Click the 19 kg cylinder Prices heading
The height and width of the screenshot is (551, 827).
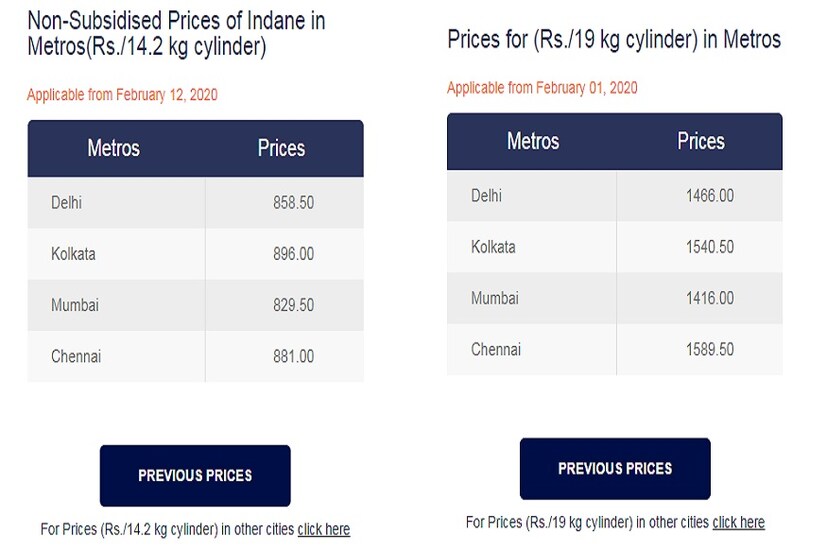click(614, 40)
